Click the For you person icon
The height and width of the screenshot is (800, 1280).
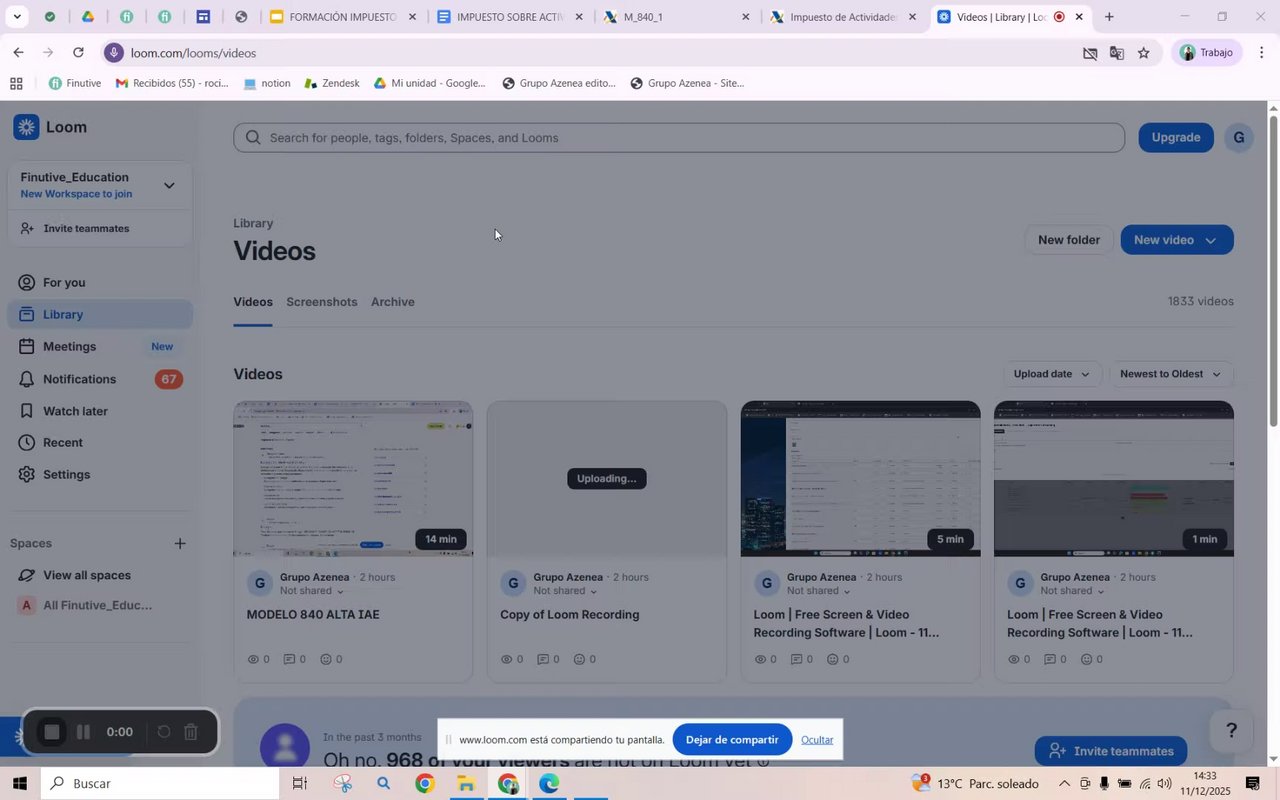coord(27,283)
